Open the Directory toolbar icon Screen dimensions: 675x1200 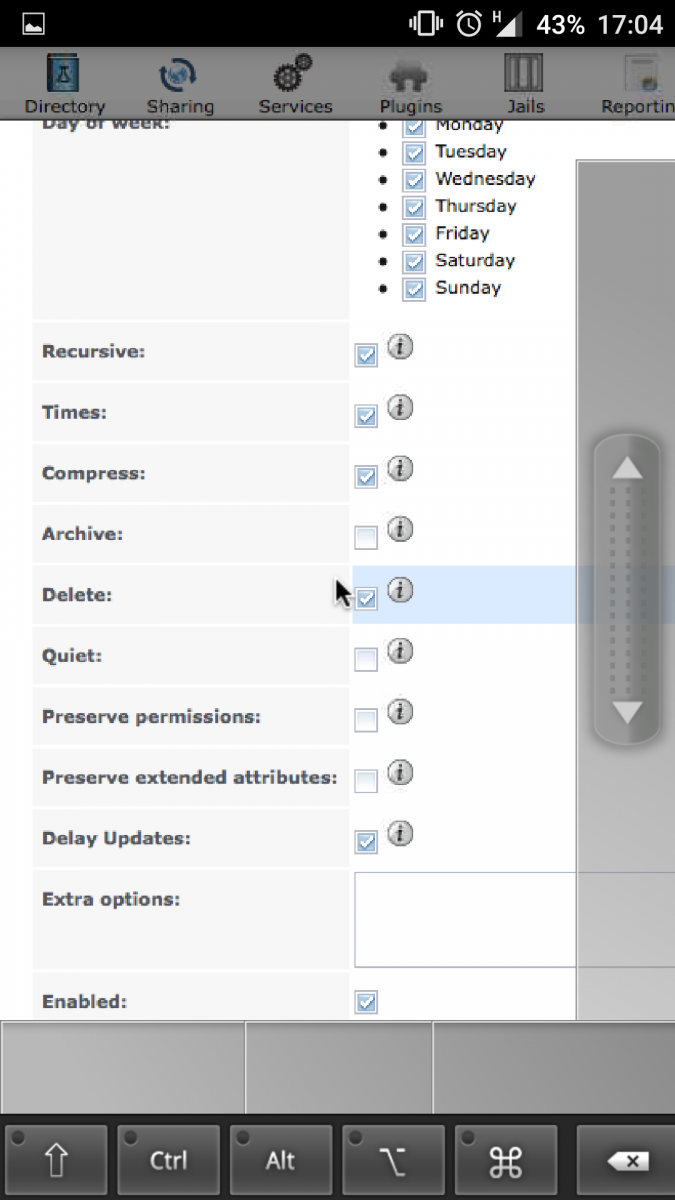(x=64, y=75)
